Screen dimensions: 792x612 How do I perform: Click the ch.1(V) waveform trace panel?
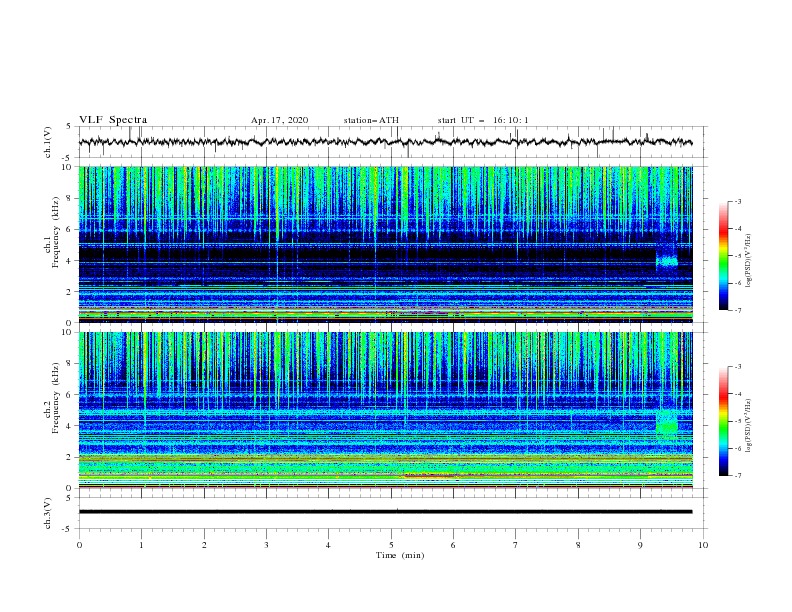393,142
